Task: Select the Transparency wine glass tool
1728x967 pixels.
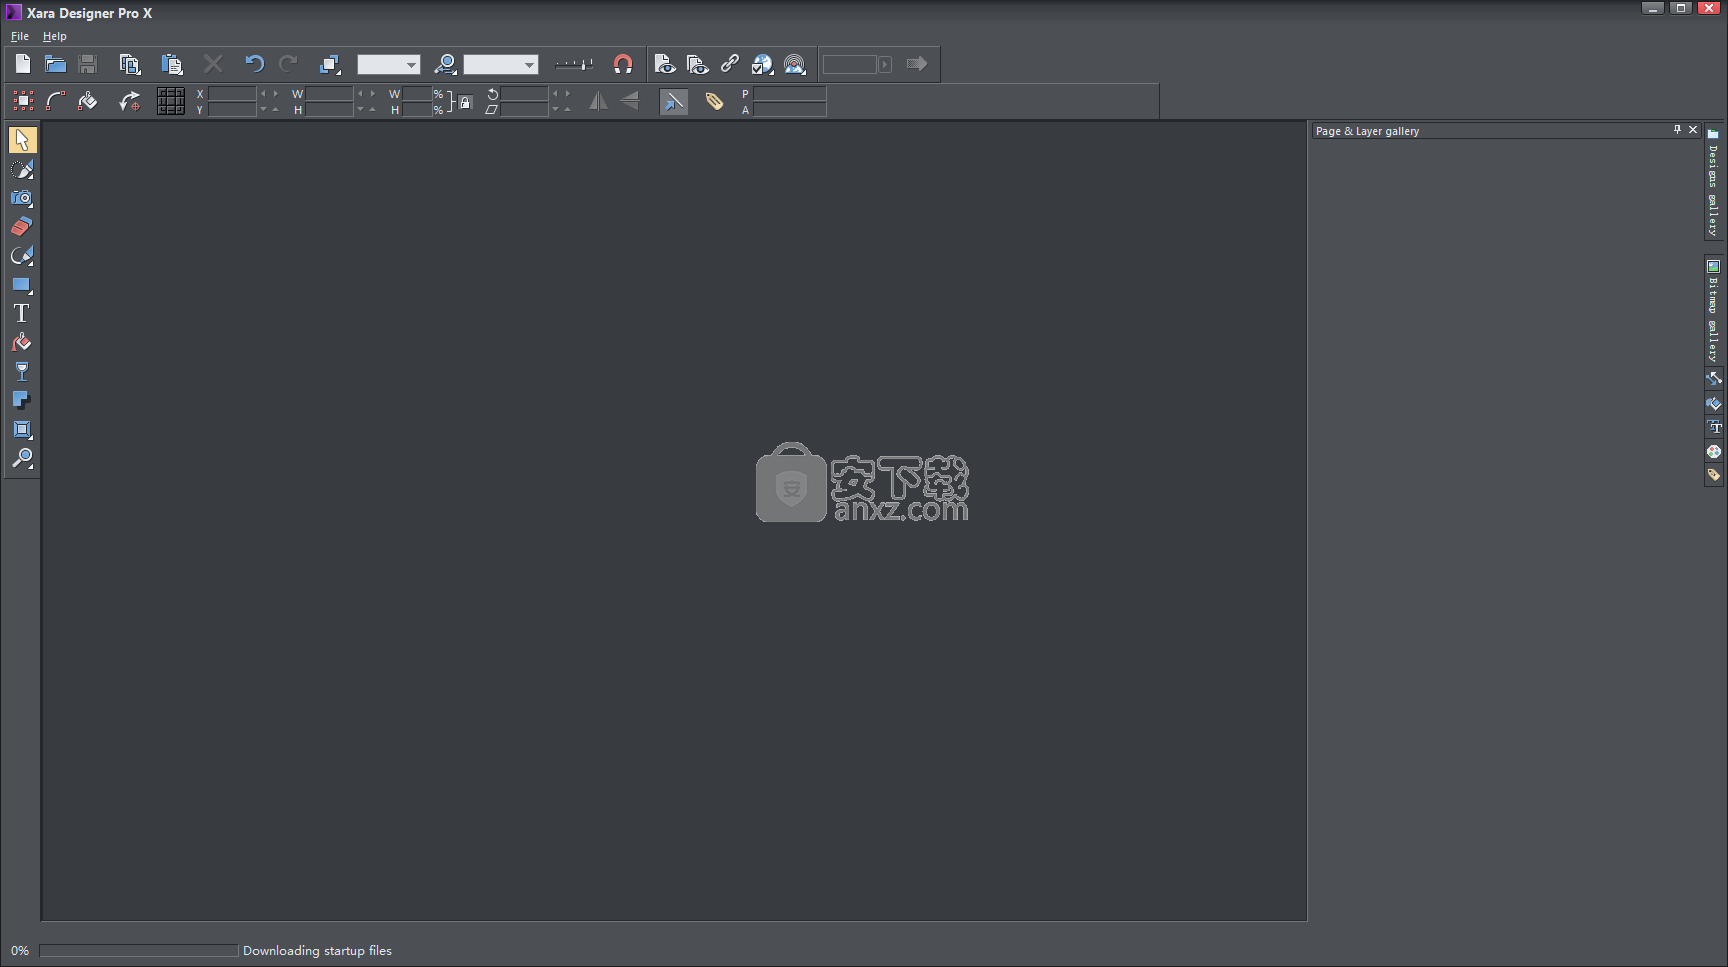Action: pyautogui.click(x=22, y=372)
